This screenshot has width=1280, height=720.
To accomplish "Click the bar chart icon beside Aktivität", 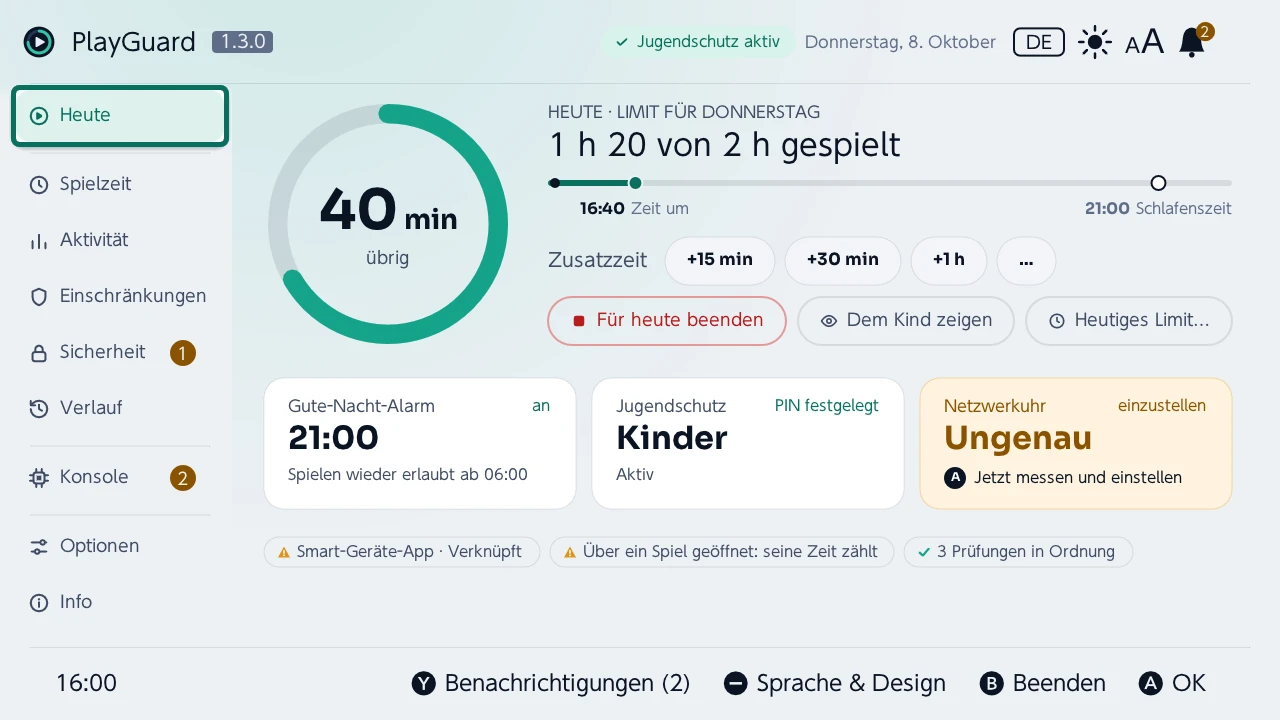I will (39, 240).
